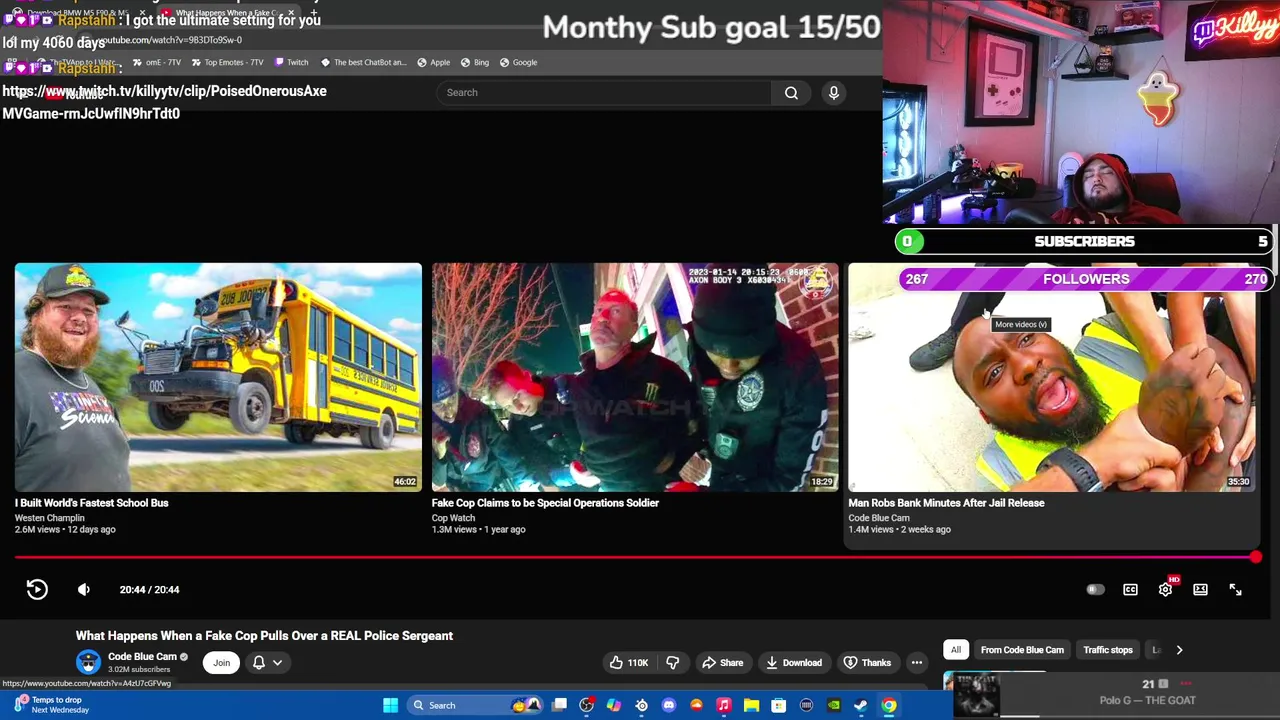Open the Twitch bookmark in bookmarks bar
The image size is (1280, 720).
click(291, 62)
